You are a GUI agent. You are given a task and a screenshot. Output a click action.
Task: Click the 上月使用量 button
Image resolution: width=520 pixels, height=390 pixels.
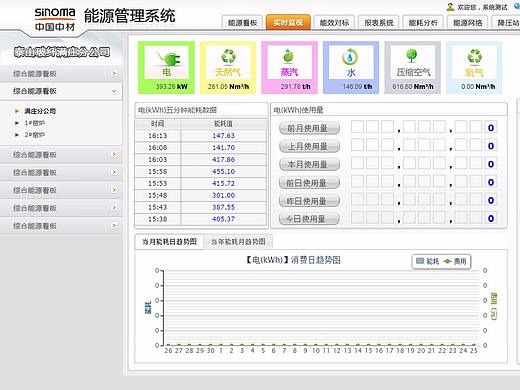point(309,146)
